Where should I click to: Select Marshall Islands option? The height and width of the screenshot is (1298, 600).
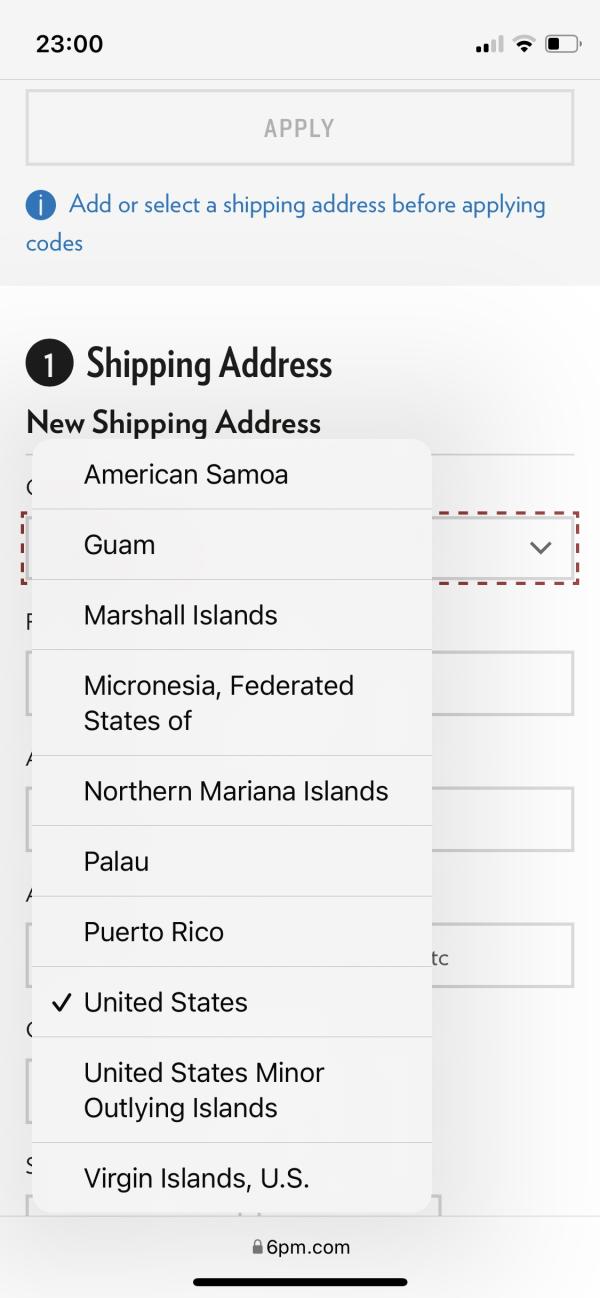click(232, 614)
